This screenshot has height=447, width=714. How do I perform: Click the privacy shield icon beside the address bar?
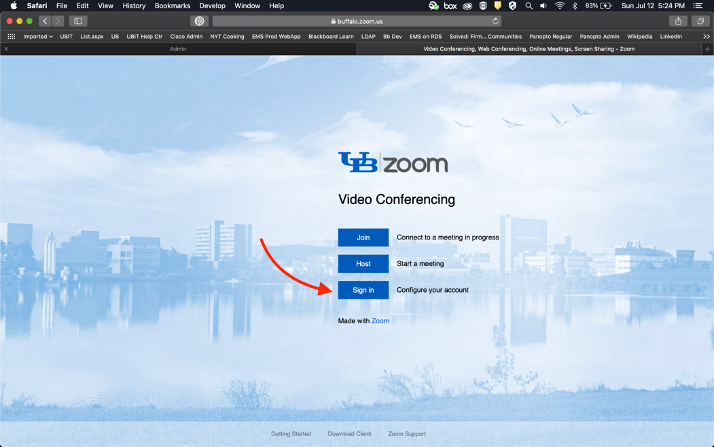pyautogui.click(x=200, y=21)
